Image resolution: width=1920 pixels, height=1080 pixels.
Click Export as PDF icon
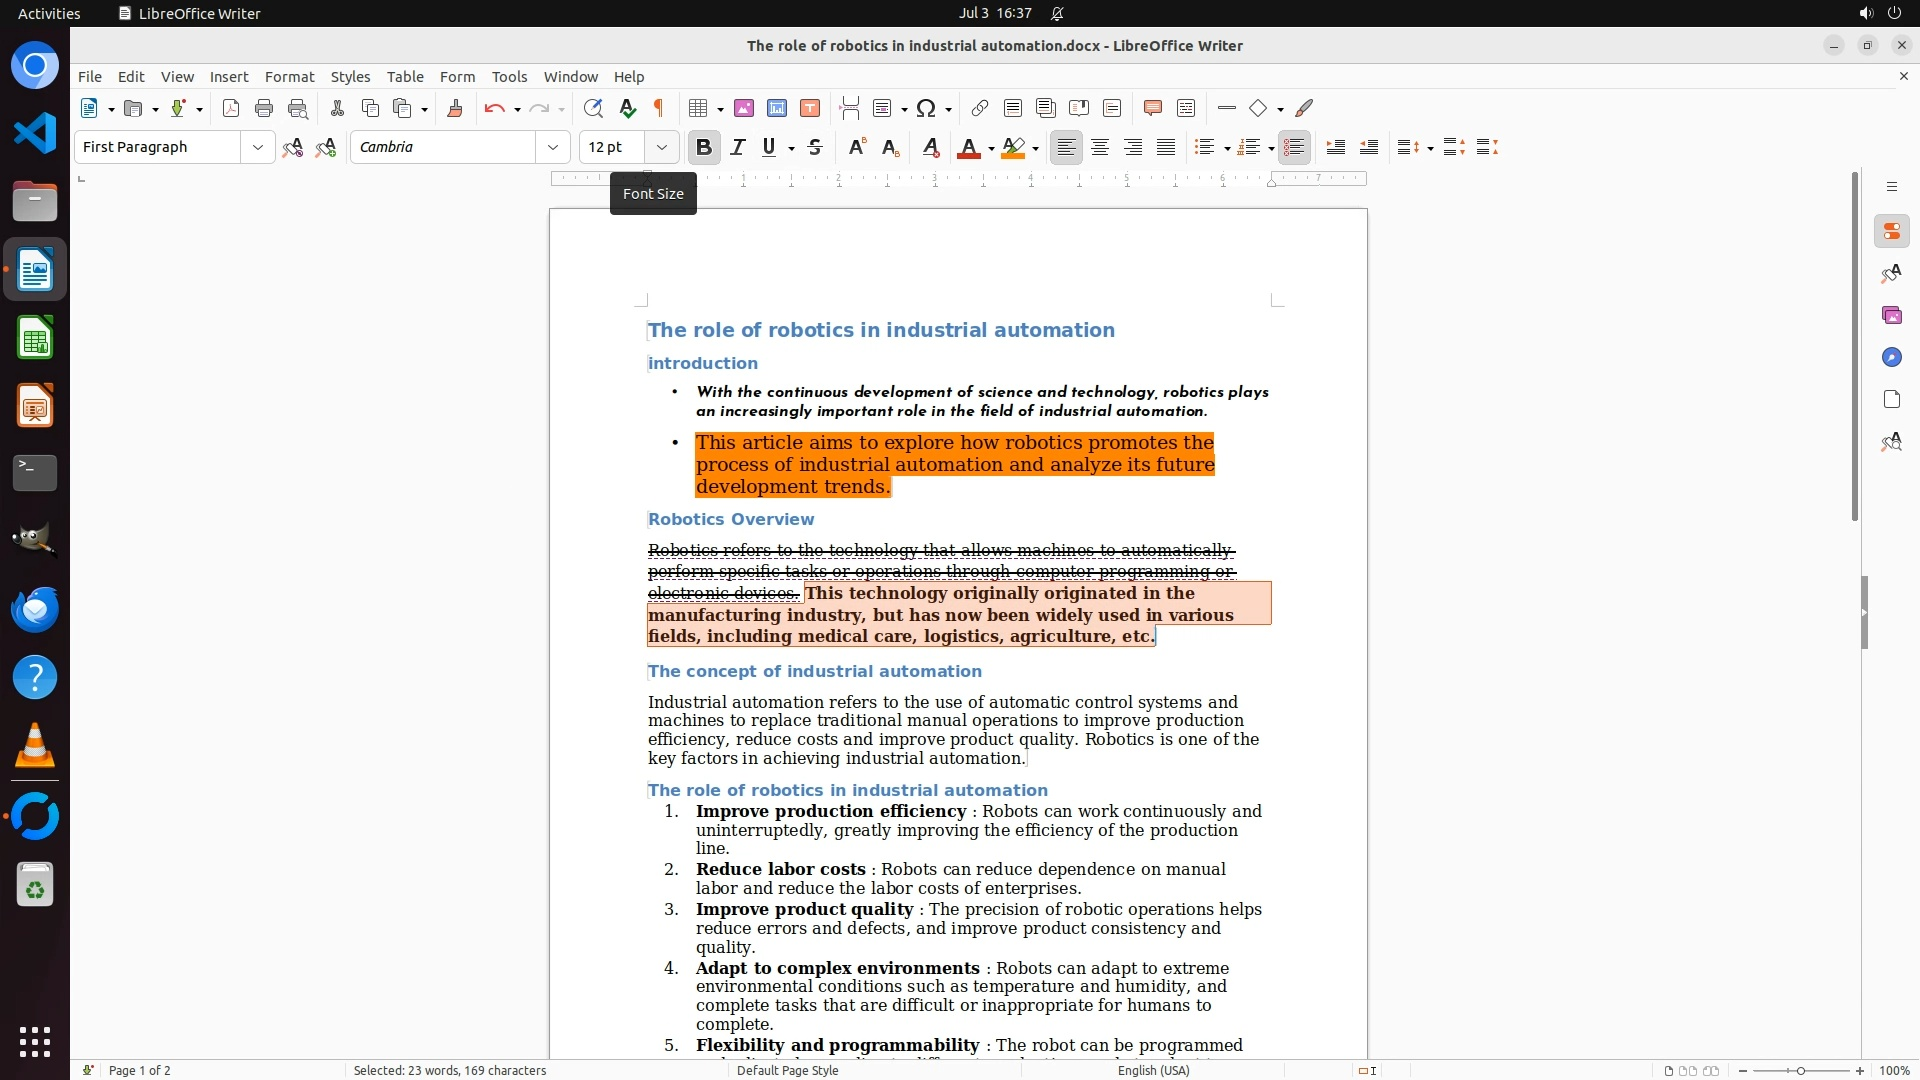[x=231, y=109]
